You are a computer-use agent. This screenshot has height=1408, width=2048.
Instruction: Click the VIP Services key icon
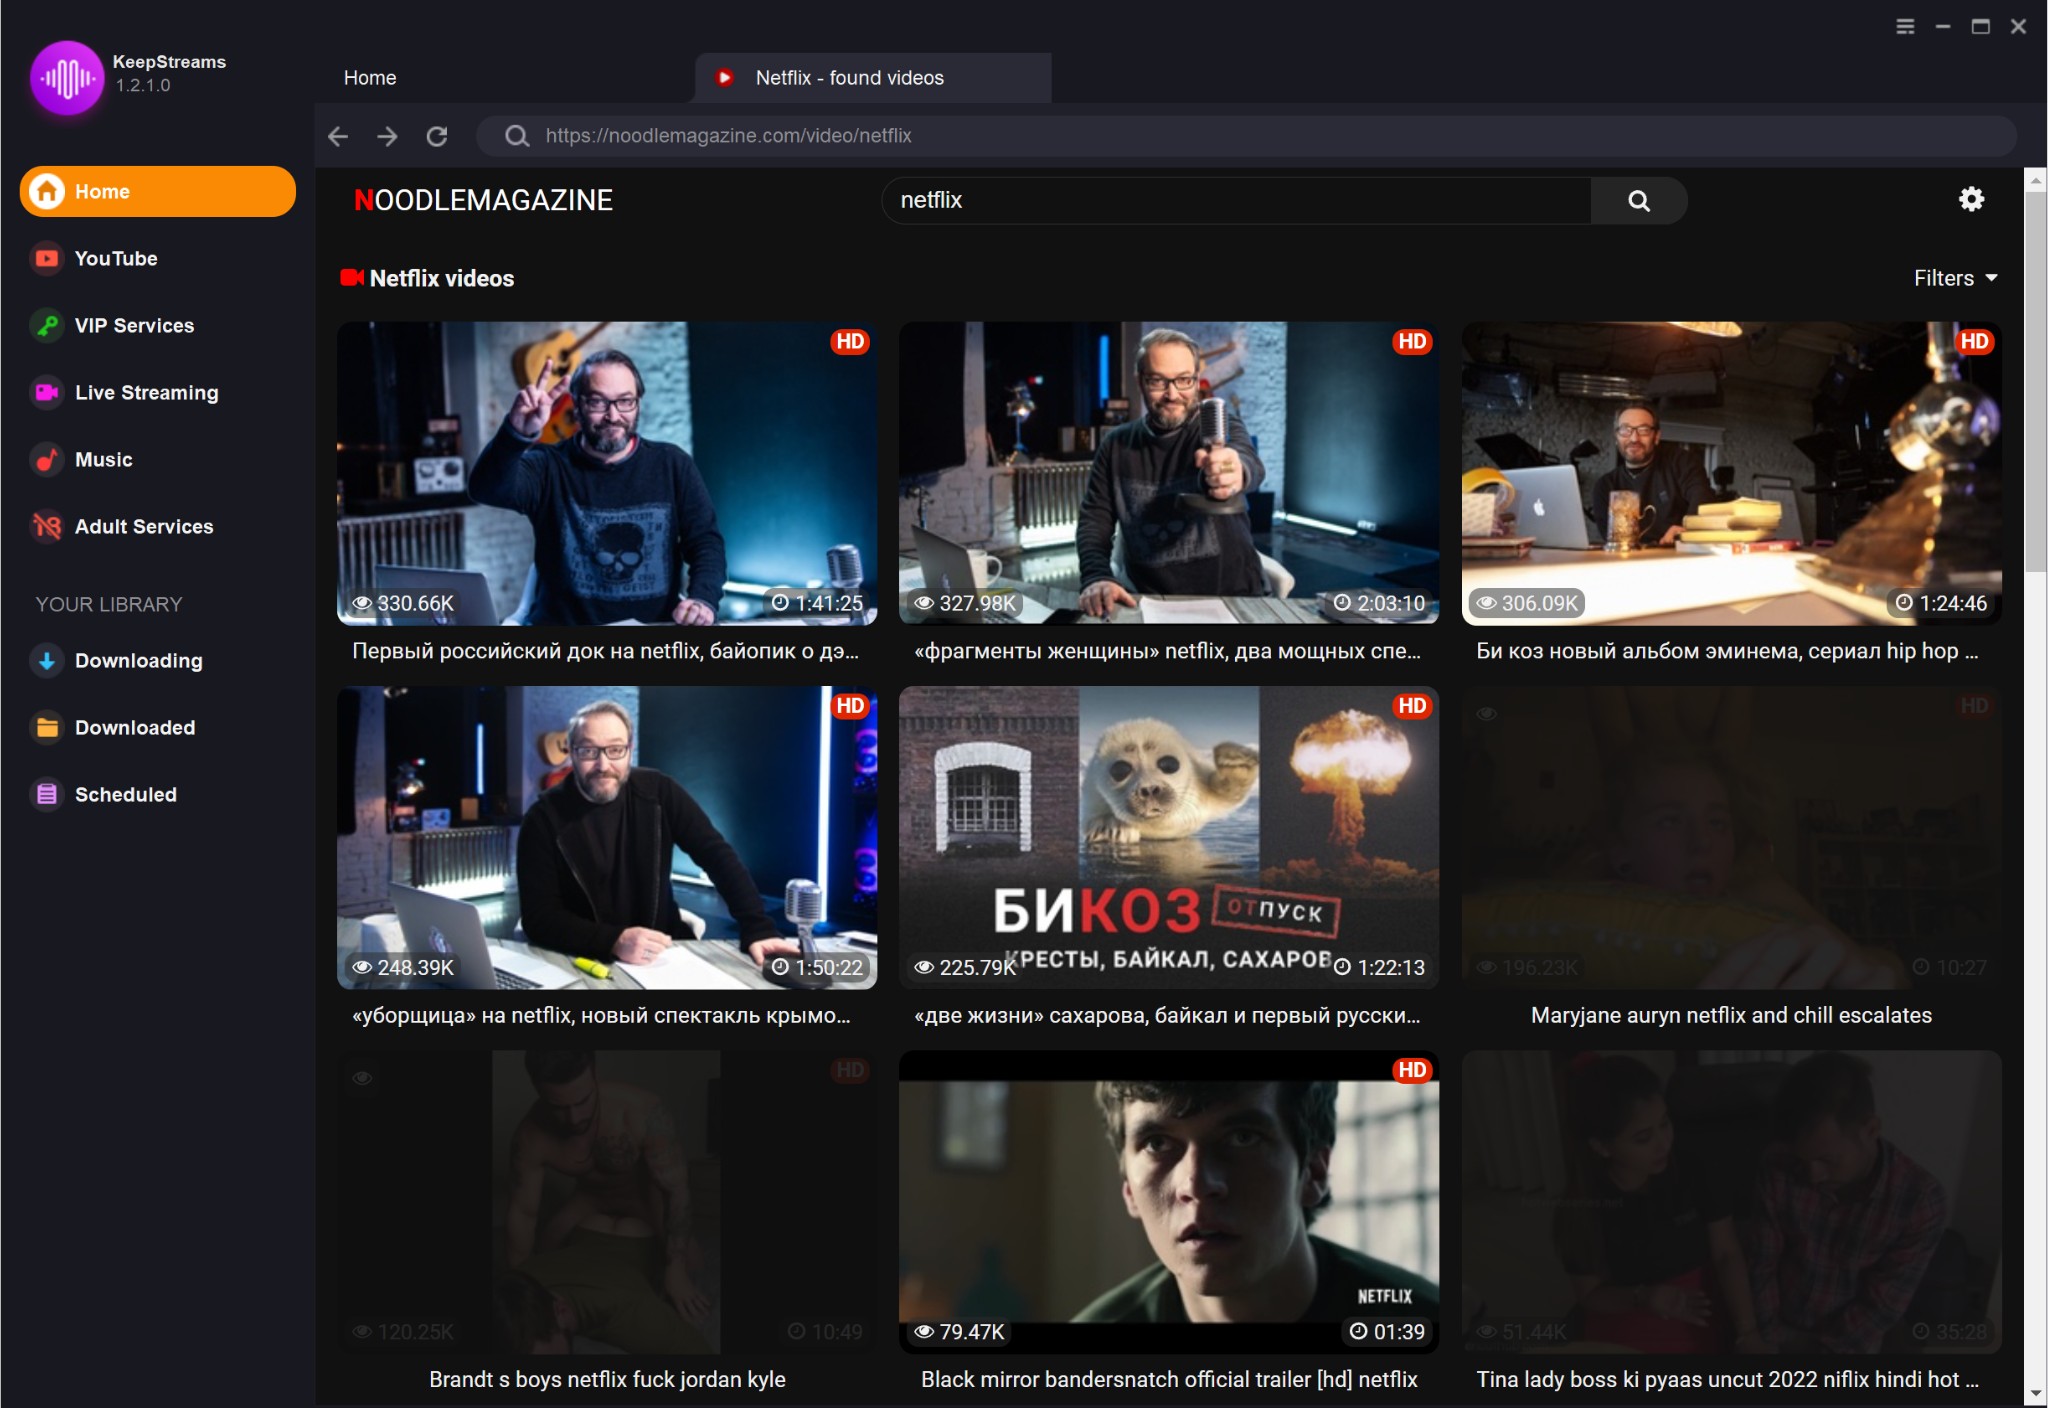click(46, 325)
